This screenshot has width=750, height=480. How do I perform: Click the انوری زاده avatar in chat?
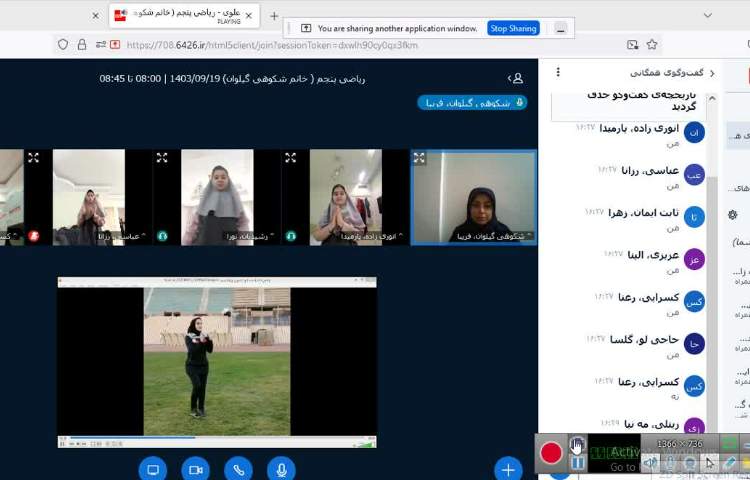pyautogui.click(x=694, y=132)
